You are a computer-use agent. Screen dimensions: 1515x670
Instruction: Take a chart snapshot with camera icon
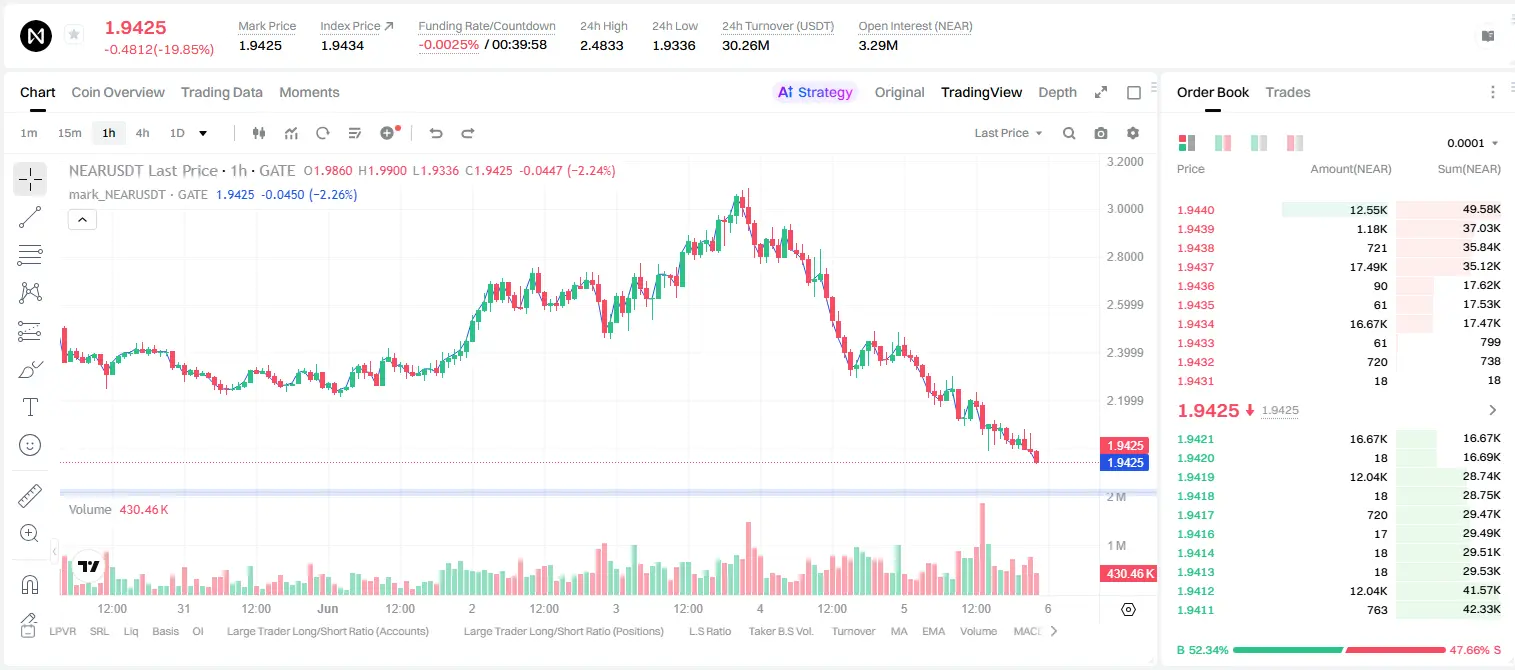tap(1101, 133)
